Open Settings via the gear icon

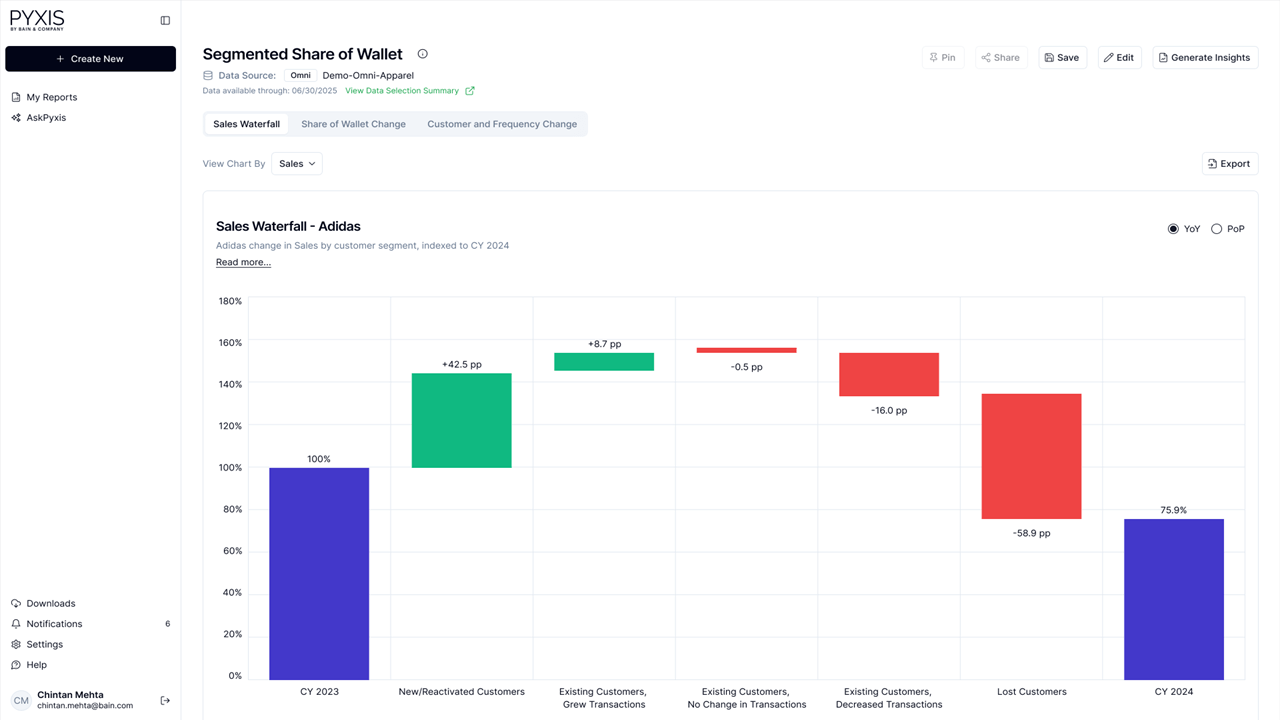pyautogui.click(x=15, y=644)
